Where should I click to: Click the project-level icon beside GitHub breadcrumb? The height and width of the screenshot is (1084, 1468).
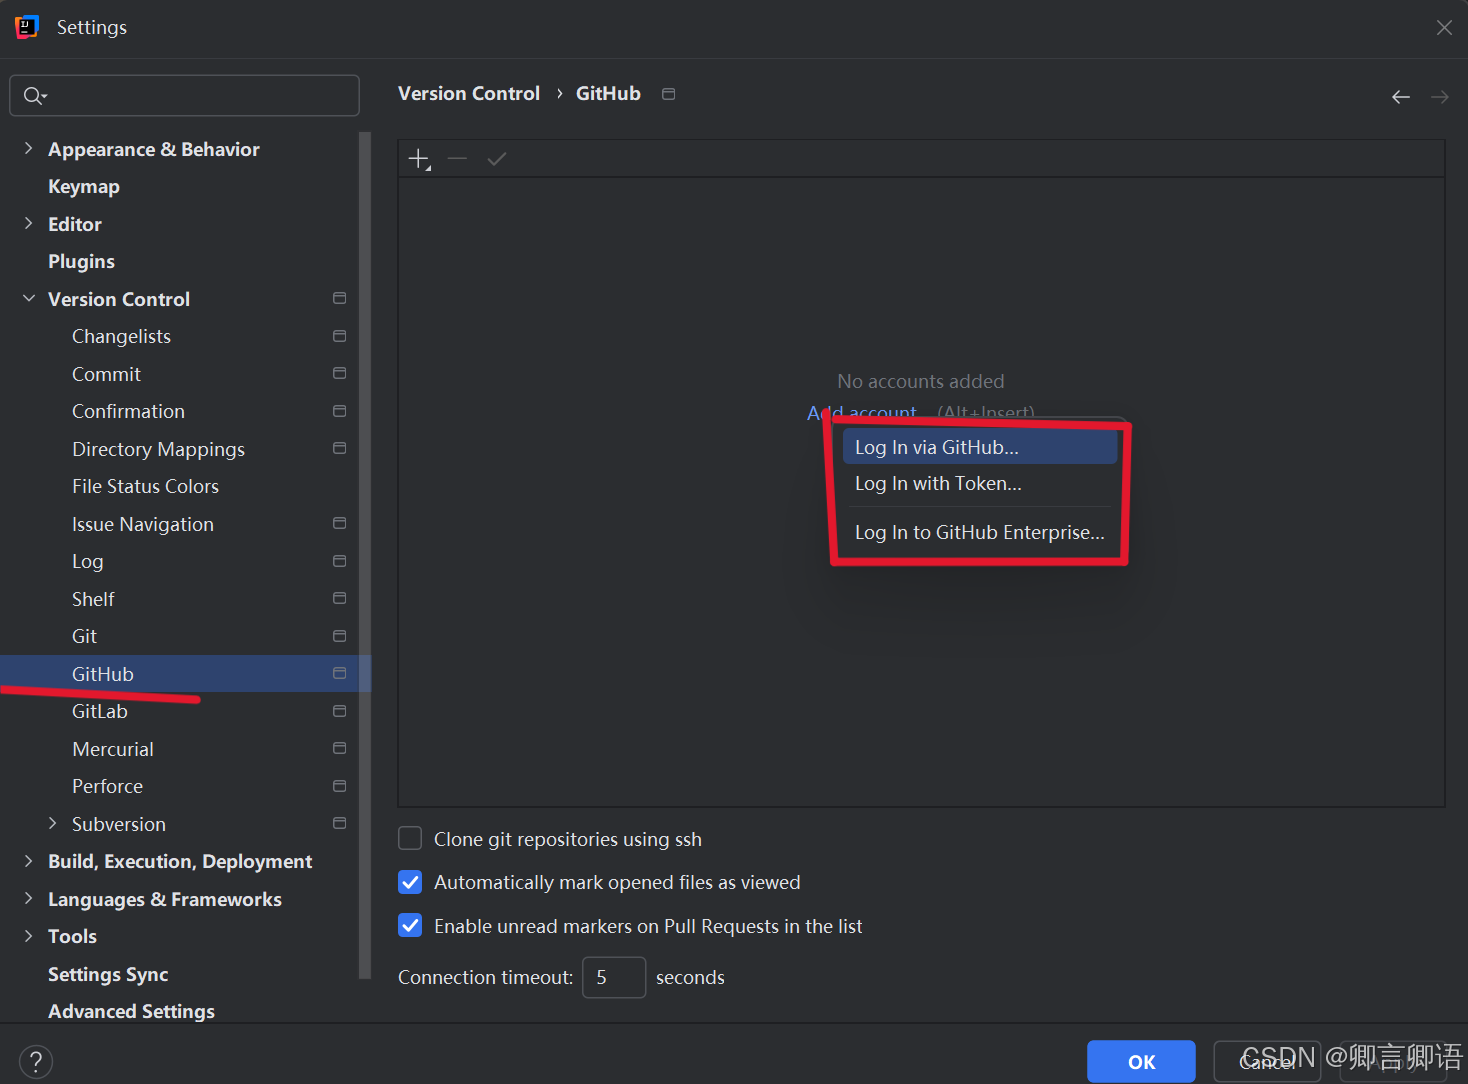click(669, 94)
